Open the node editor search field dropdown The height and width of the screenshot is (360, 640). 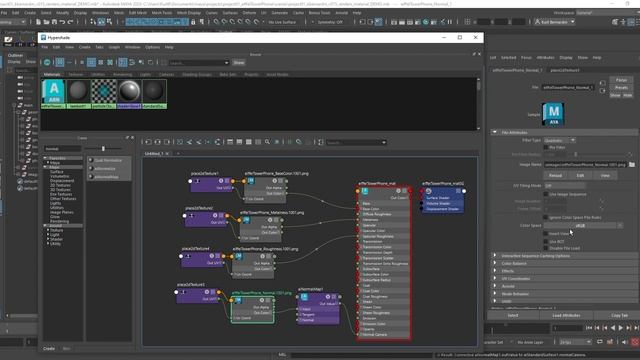(x=384, y=142)
